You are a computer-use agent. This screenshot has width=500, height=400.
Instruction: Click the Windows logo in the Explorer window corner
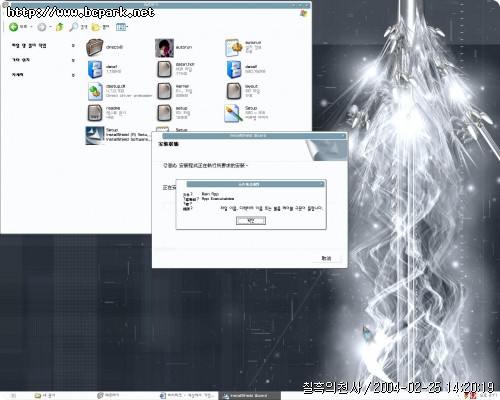(303, 13)
